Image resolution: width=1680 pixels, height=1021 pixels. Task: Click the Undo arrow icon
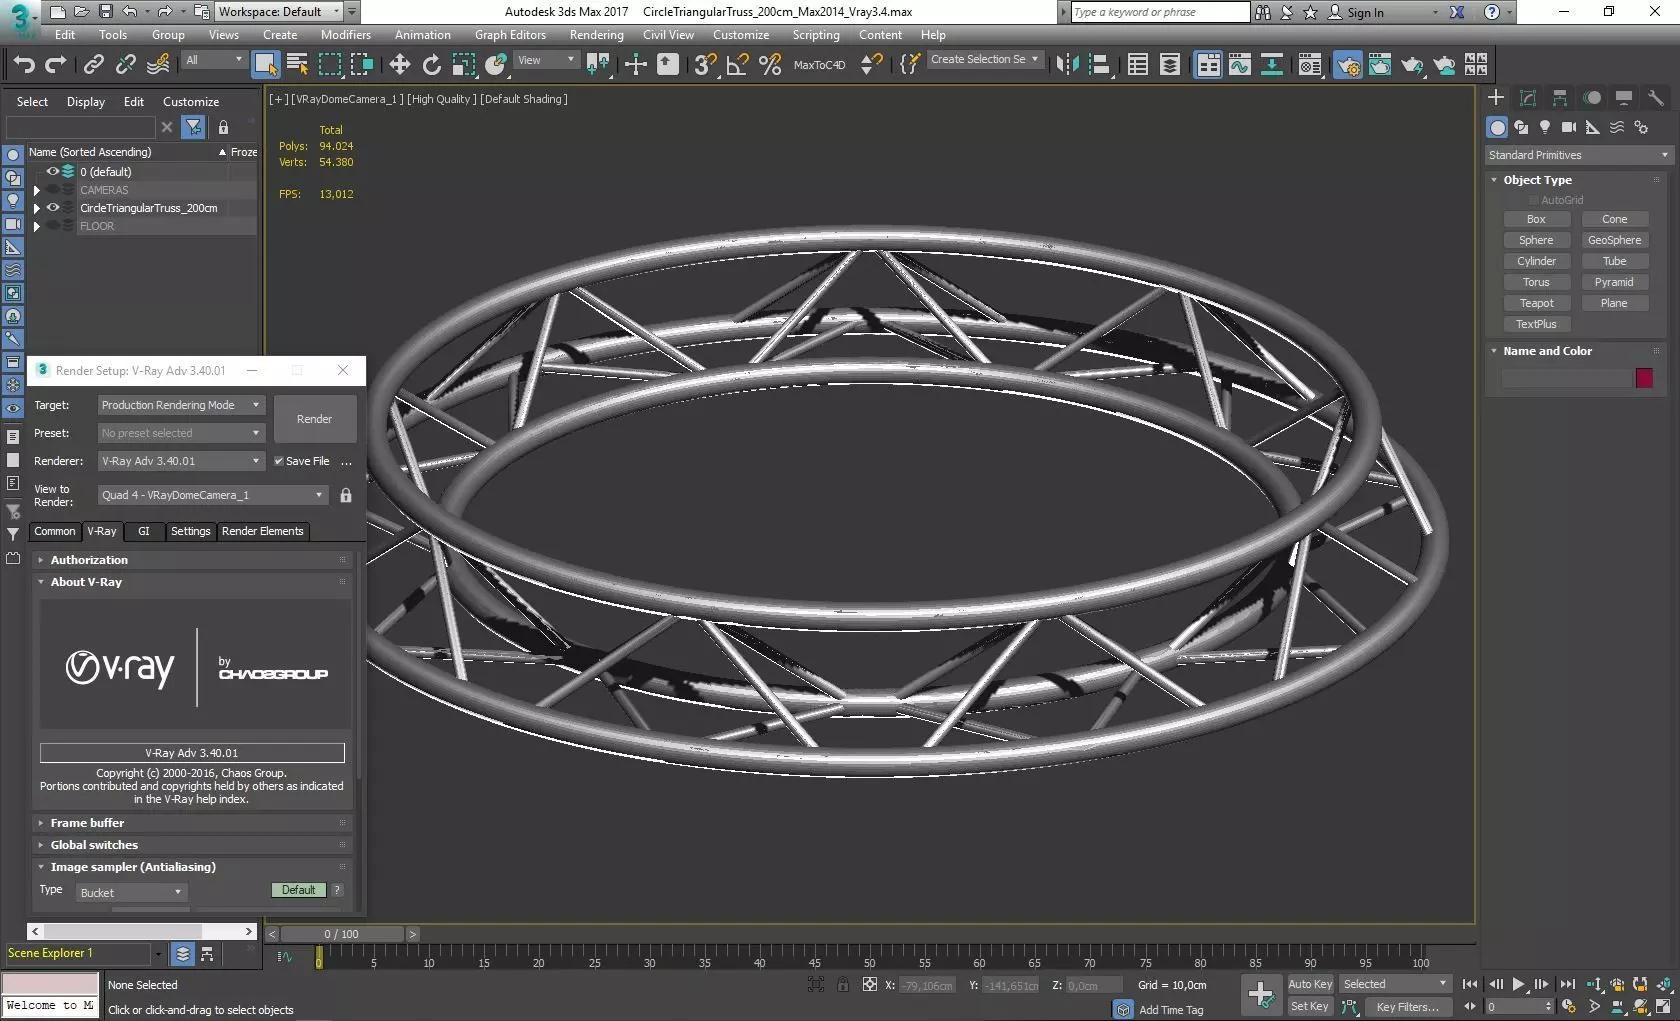pos(24,65)
